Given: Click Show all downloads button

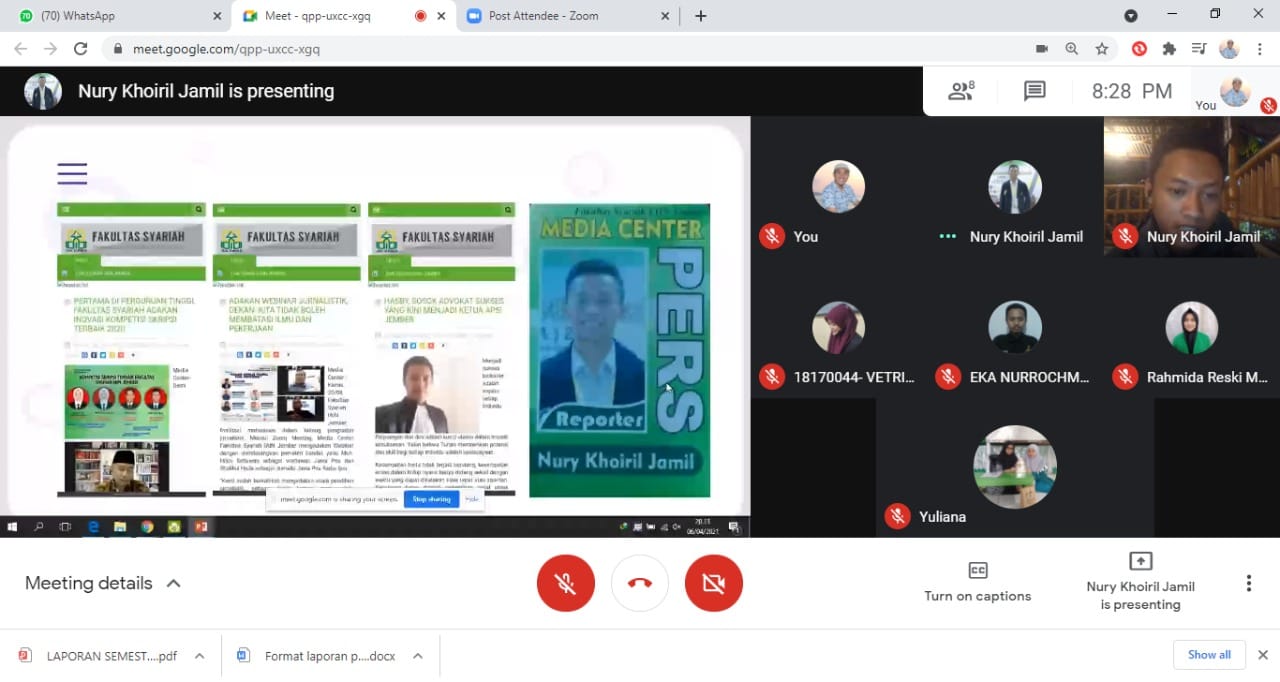Looking at the screenshot, I should point(1209,655).
